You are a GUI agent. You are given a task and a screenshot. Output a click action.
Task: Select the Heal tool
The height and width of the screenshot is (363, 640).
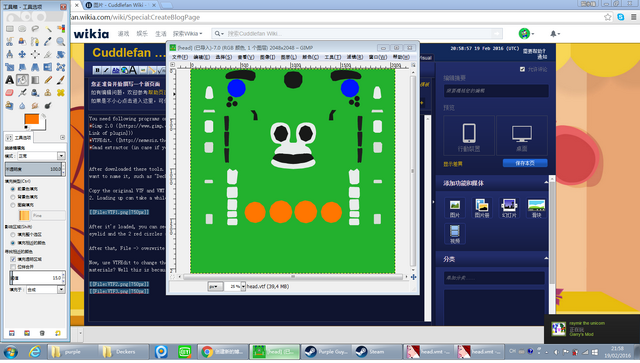tap(61, 93)
